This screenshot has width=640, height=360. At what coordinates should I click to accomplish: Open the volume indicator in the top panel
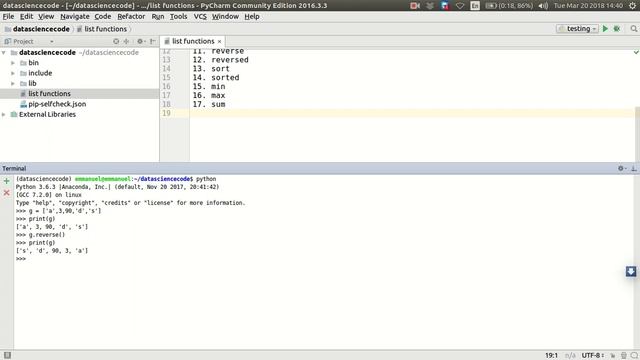coord(543,6)
